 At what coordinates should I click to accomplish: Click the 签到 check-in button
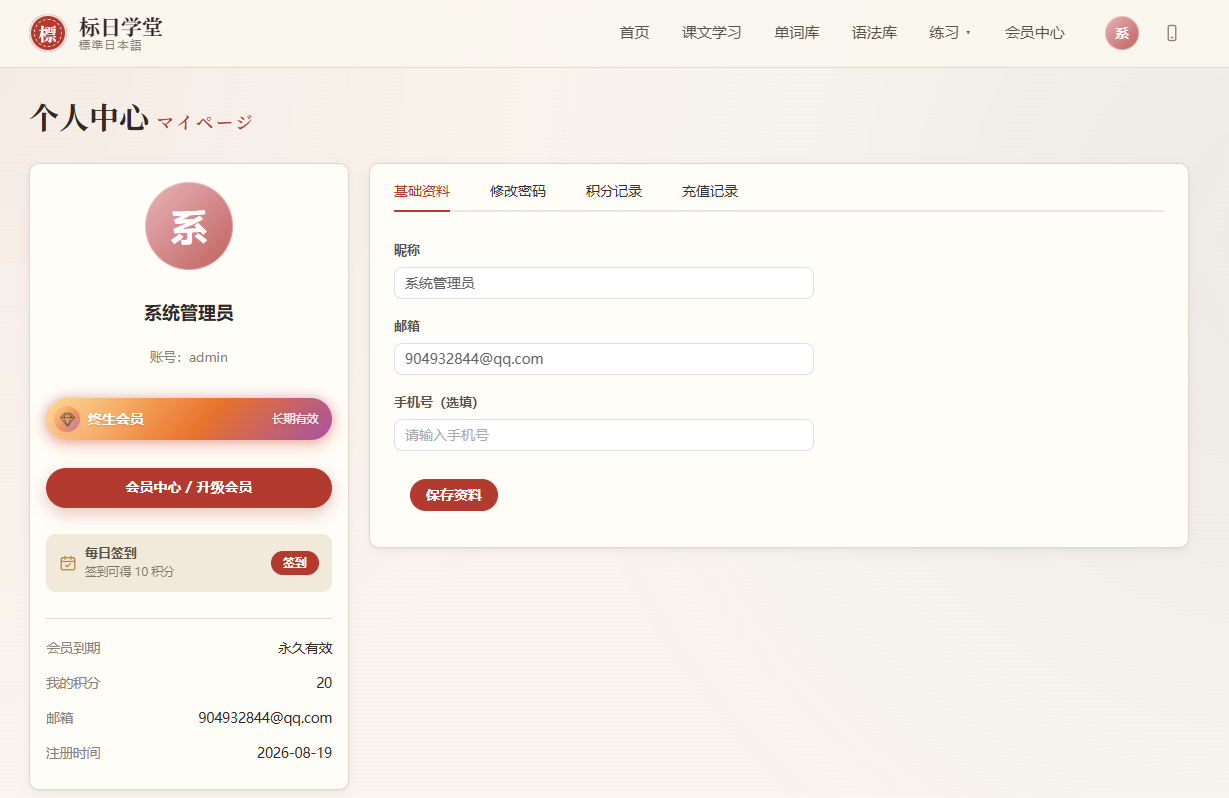coord(295,563)
